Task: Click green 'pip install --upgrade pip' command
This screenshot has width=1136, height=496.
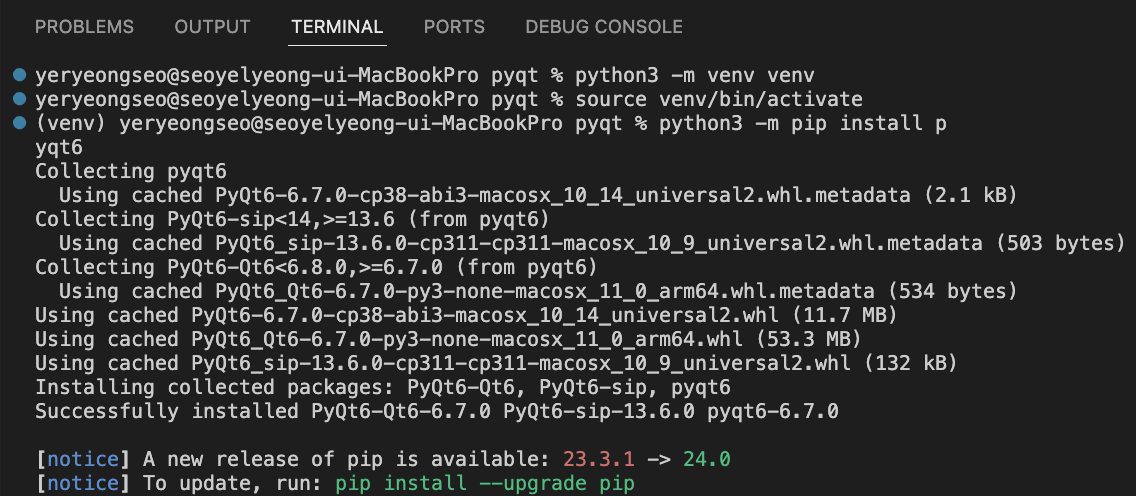Action: [x=485, y=483]
